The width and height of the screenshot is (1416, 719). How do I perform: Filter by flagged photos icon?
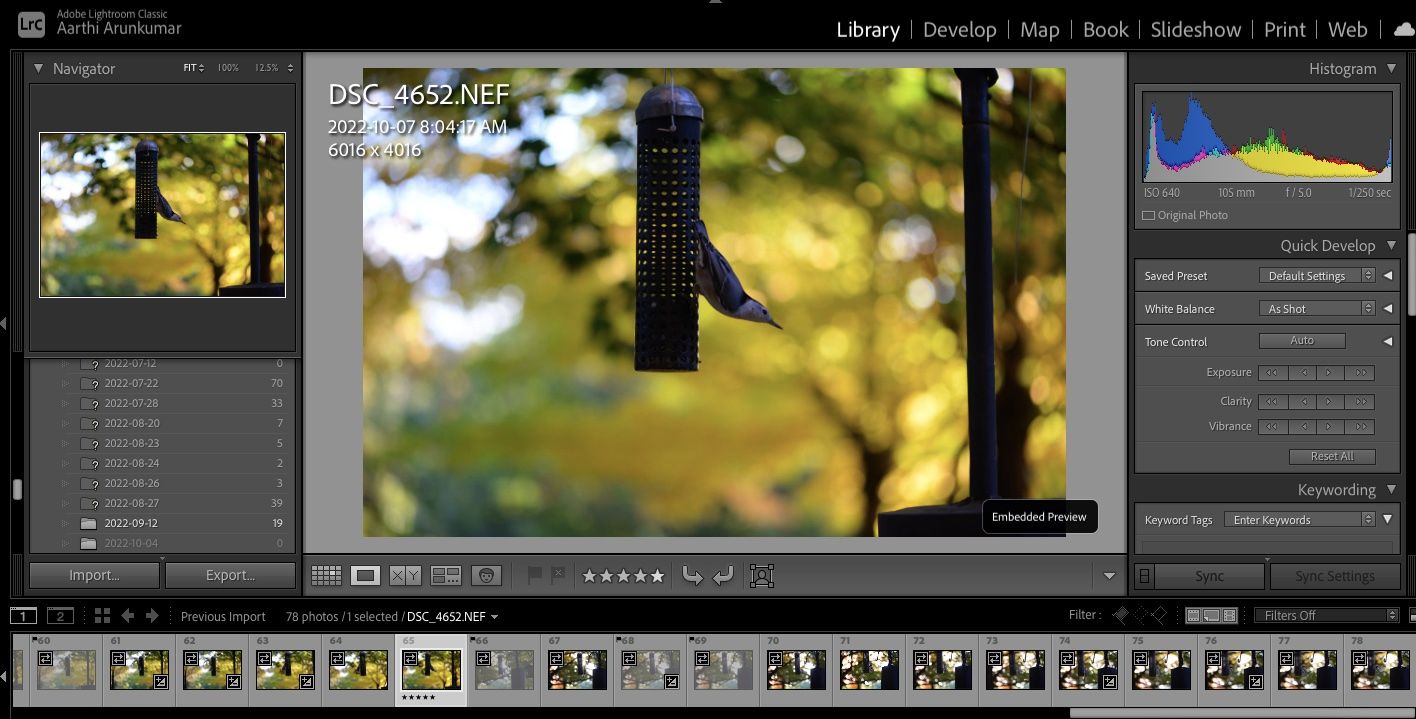pos(1121,615)
